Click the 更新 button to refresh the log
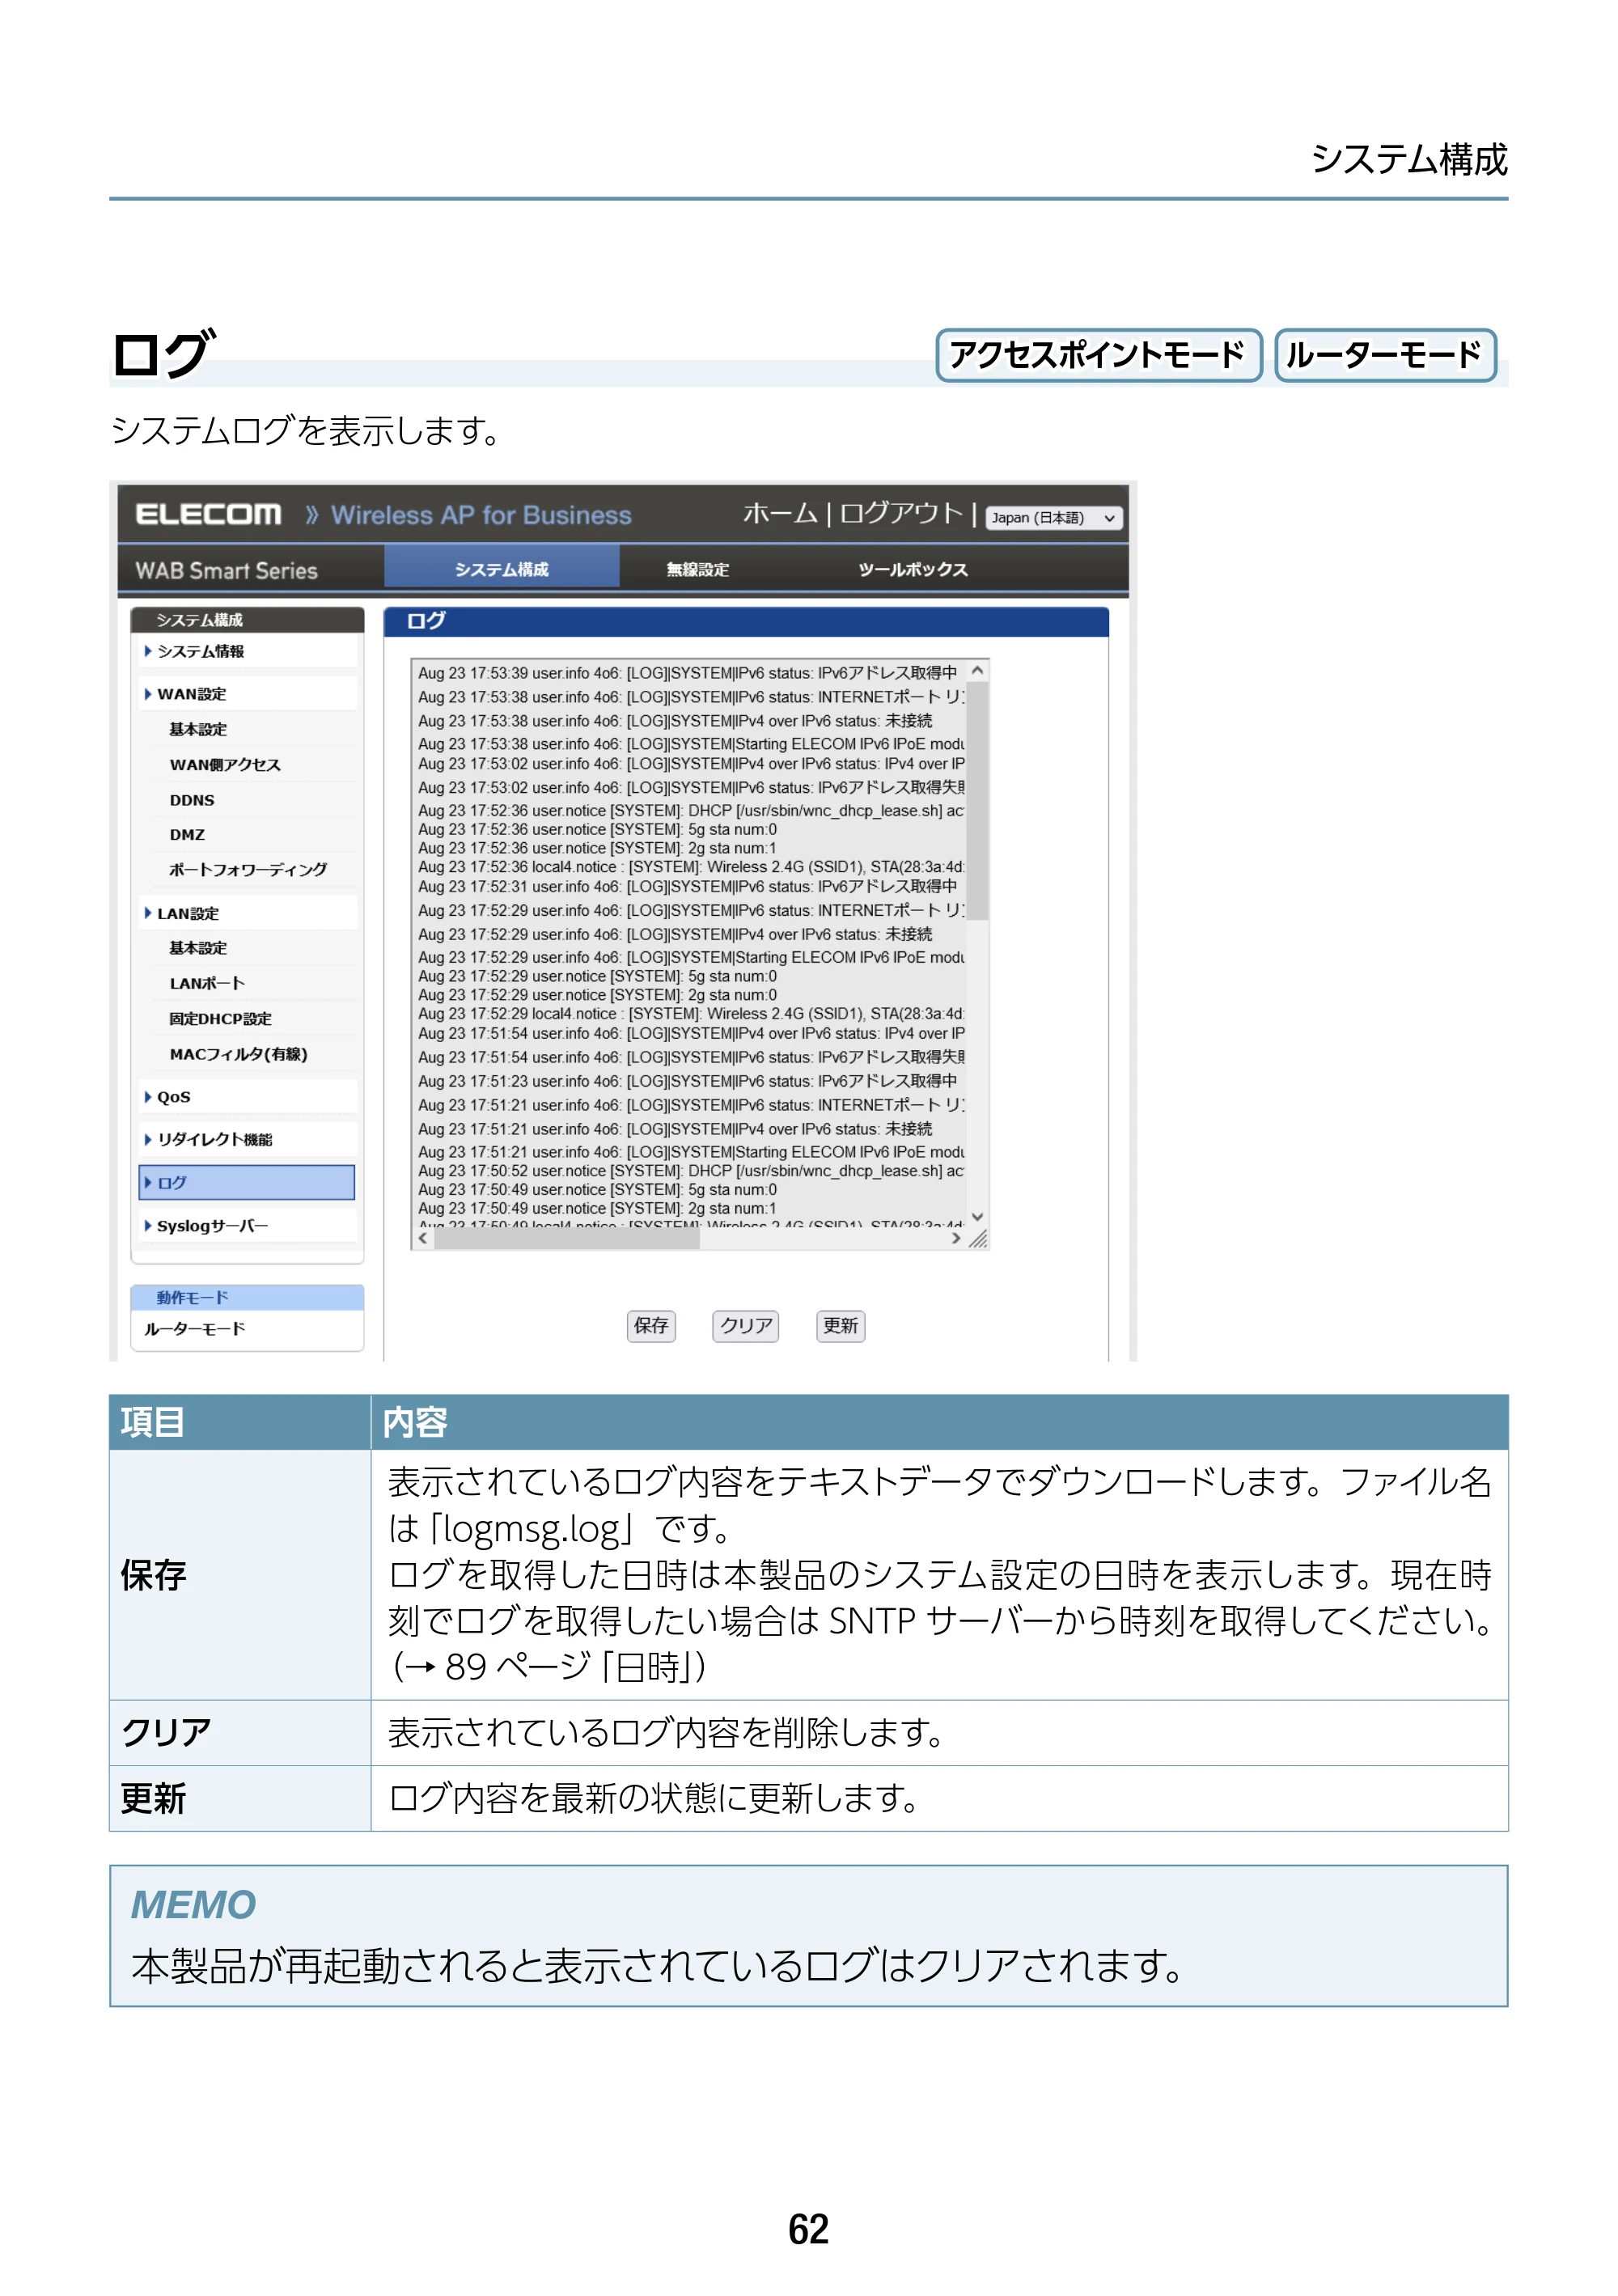This screenshot has width=1618, height=2296. coord(840,1325)
